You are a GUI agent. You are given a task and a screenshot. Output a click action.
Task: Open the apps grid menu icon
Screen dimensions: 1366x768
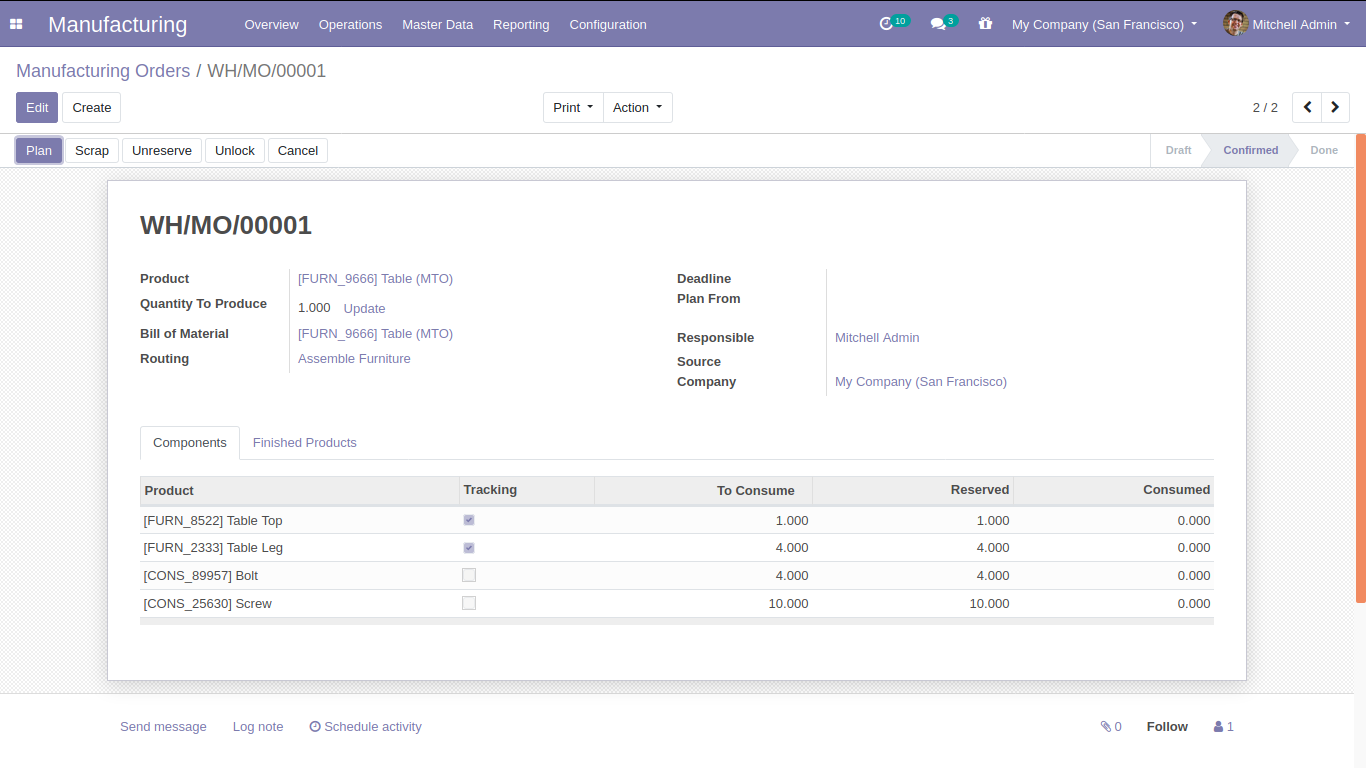point(16,24)
